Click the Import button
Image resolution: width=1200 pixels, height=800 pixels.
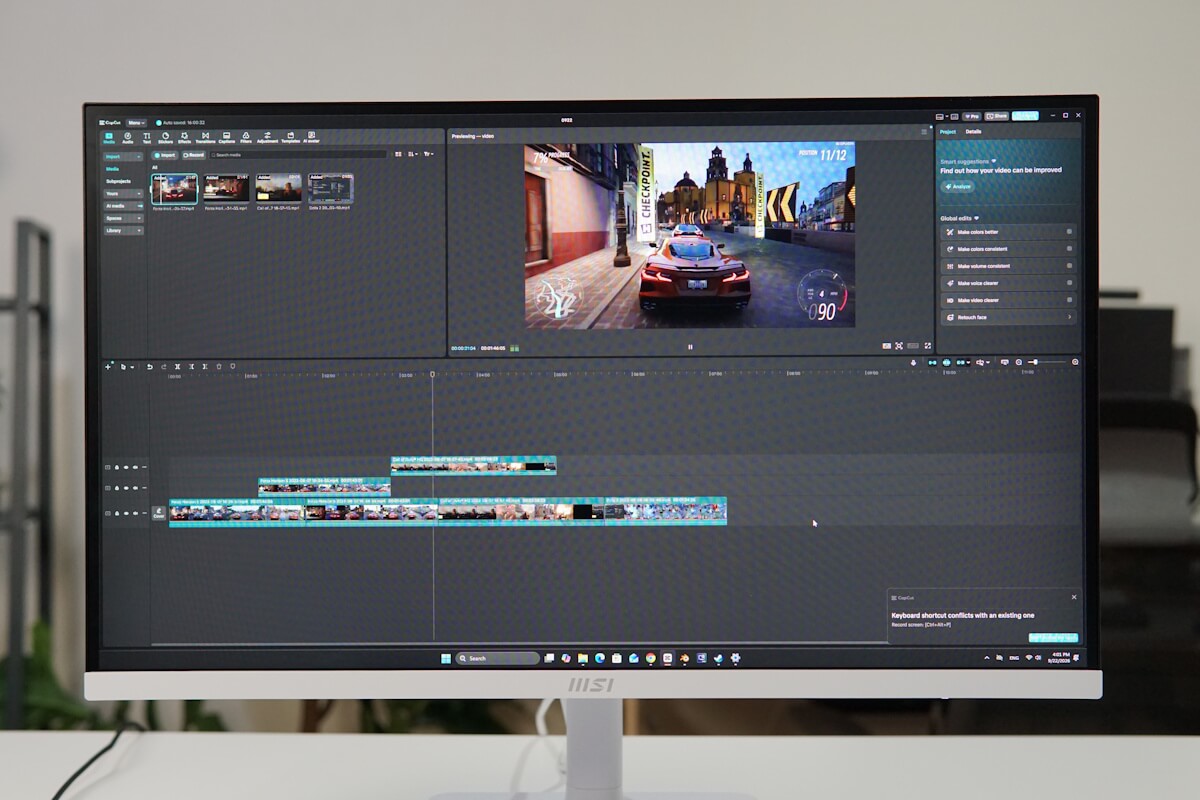[165, 155]
